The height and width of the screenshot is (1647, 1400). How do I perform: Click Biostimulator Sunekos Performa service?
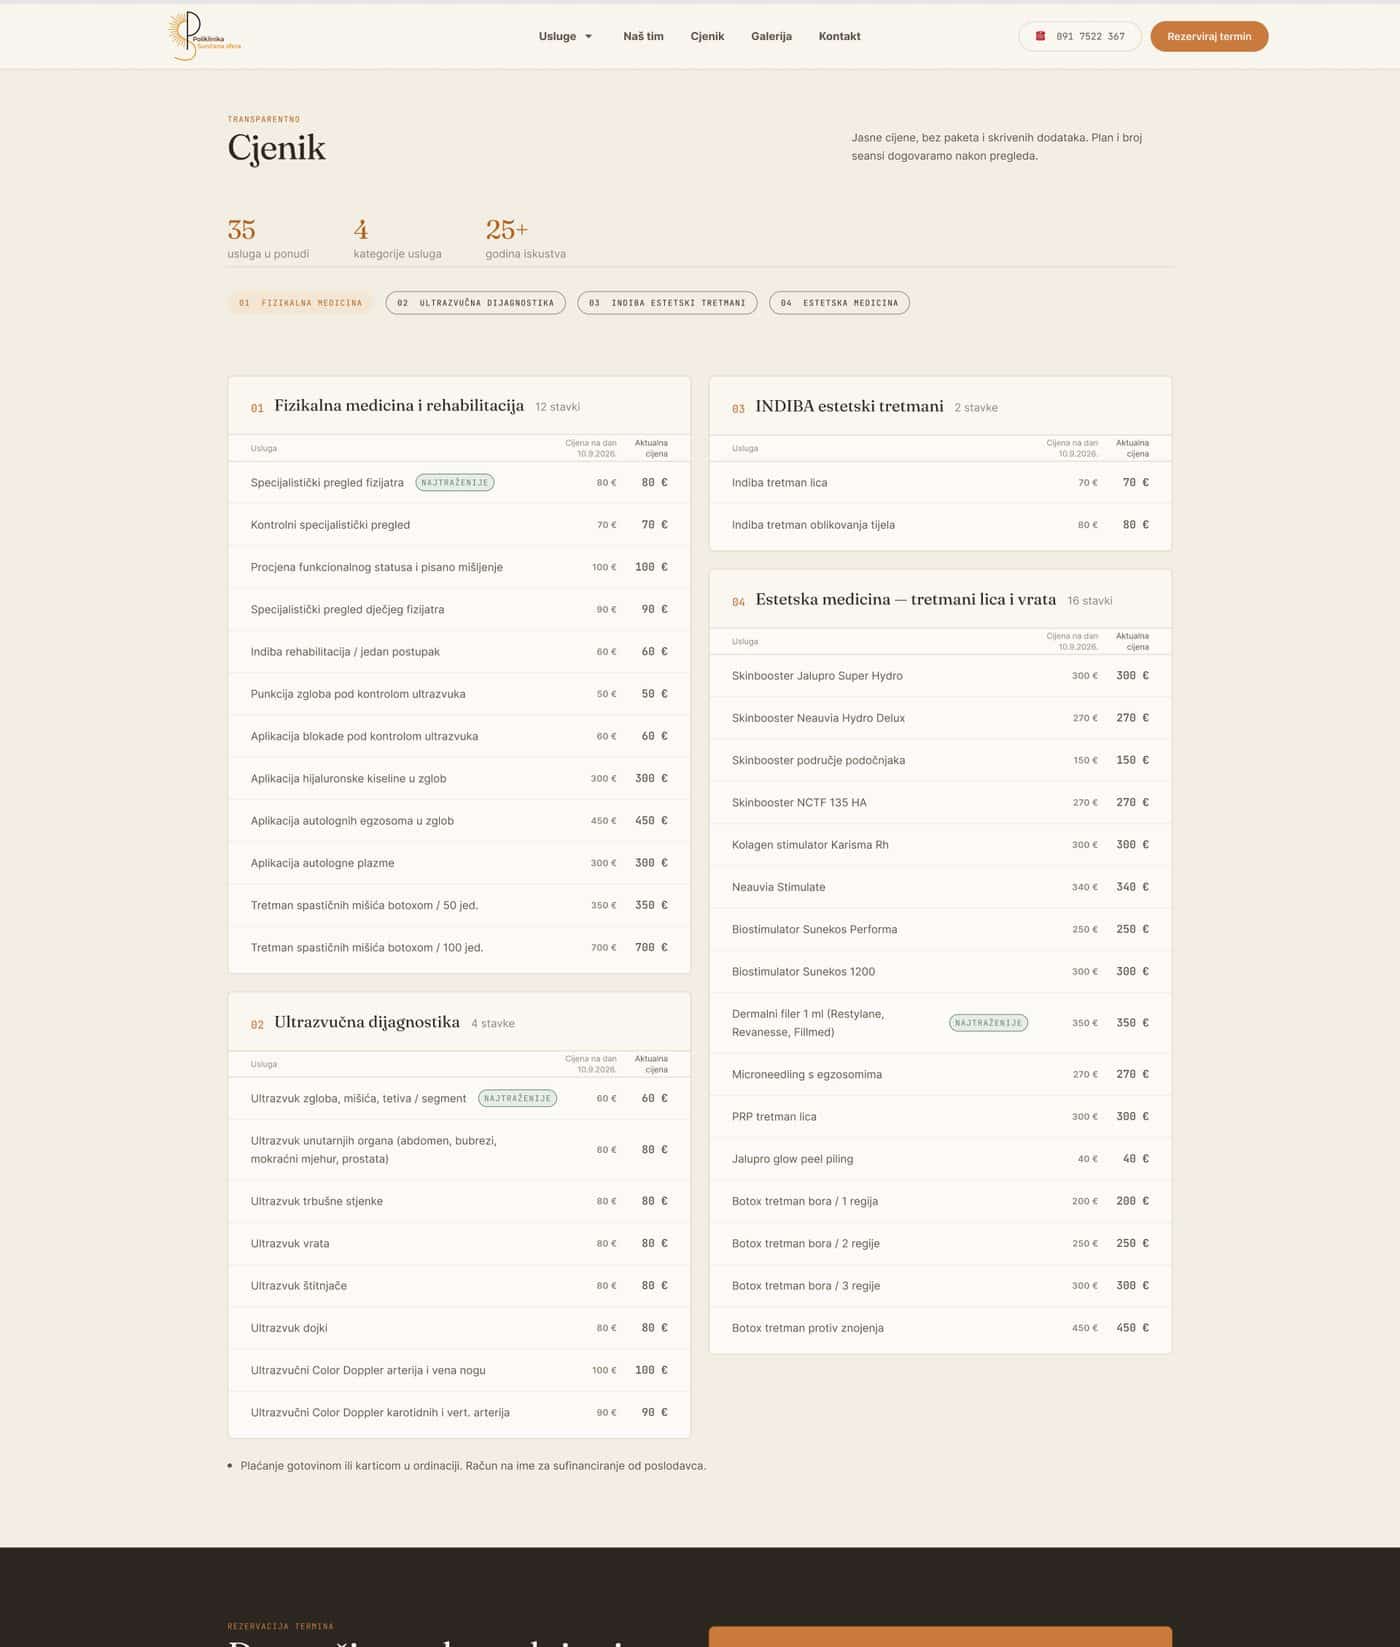tap(815, 929)
